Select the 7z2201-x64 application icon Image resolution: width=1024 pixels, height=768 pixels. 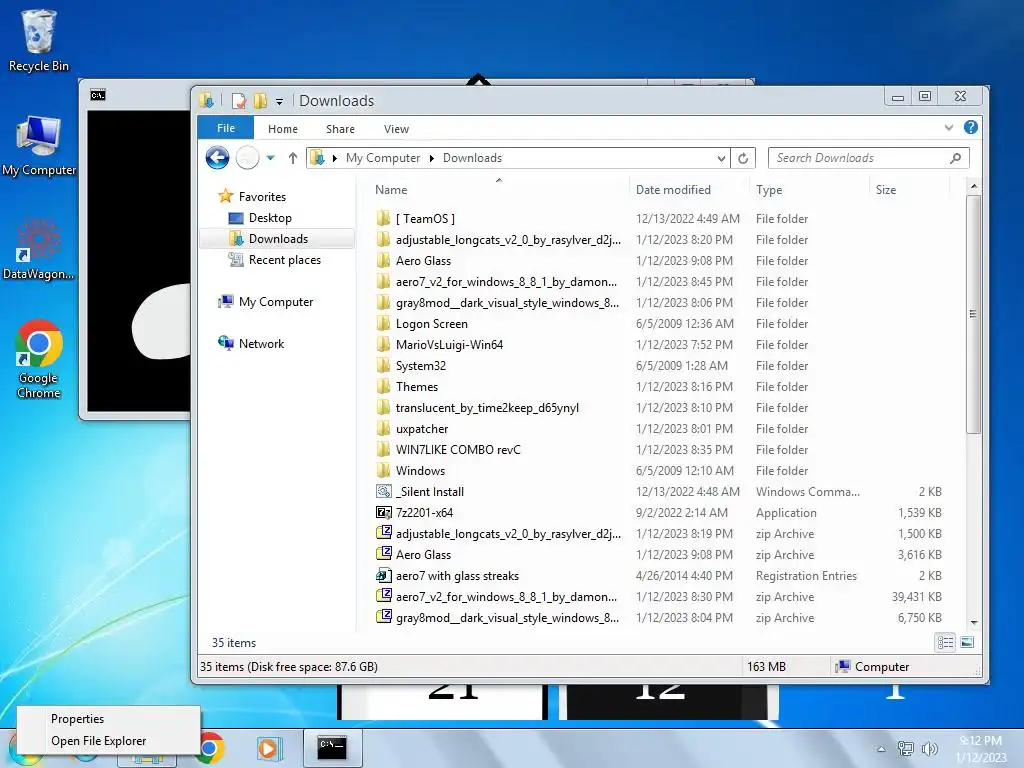(x=383, y=513)
